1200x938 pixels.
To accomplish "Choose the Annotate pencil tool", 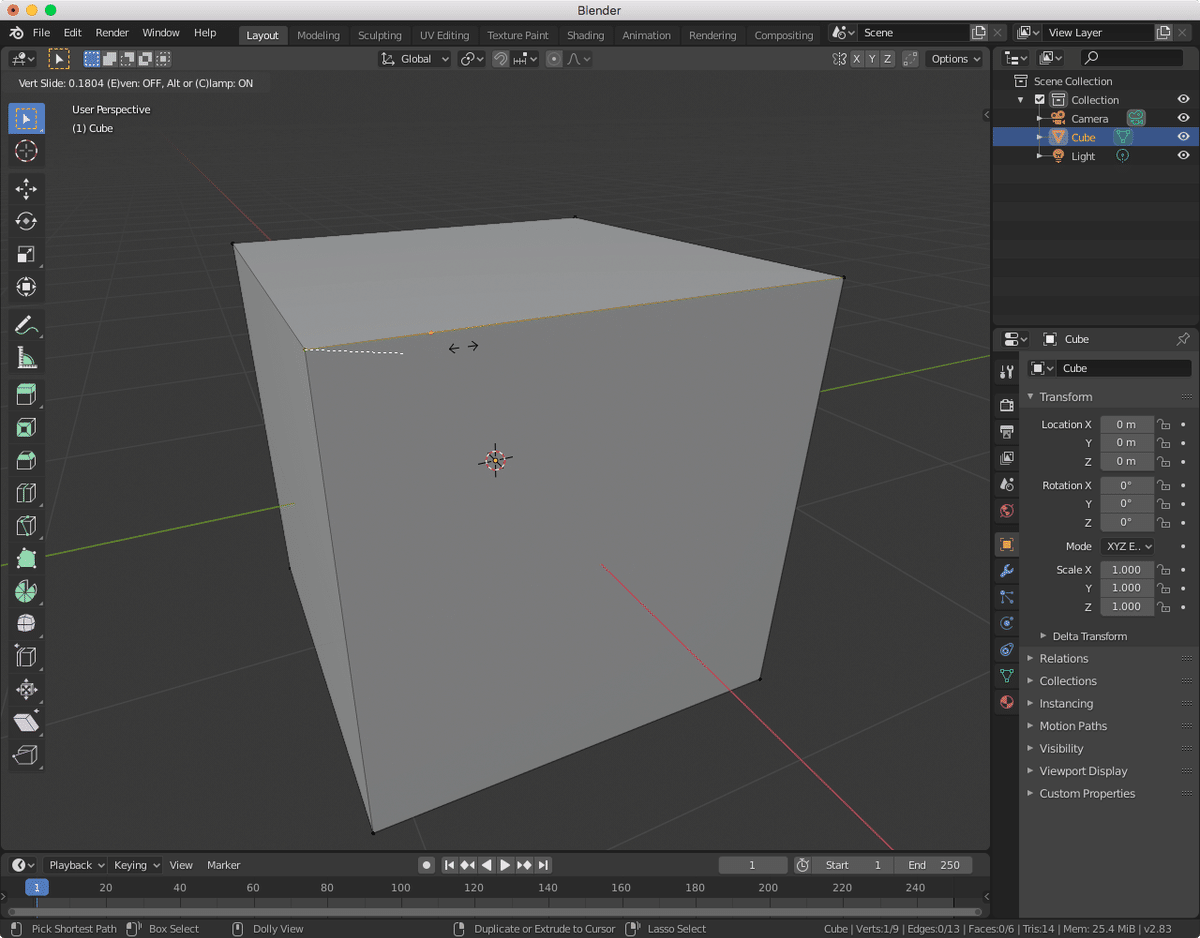I will [x=27, y=325].
